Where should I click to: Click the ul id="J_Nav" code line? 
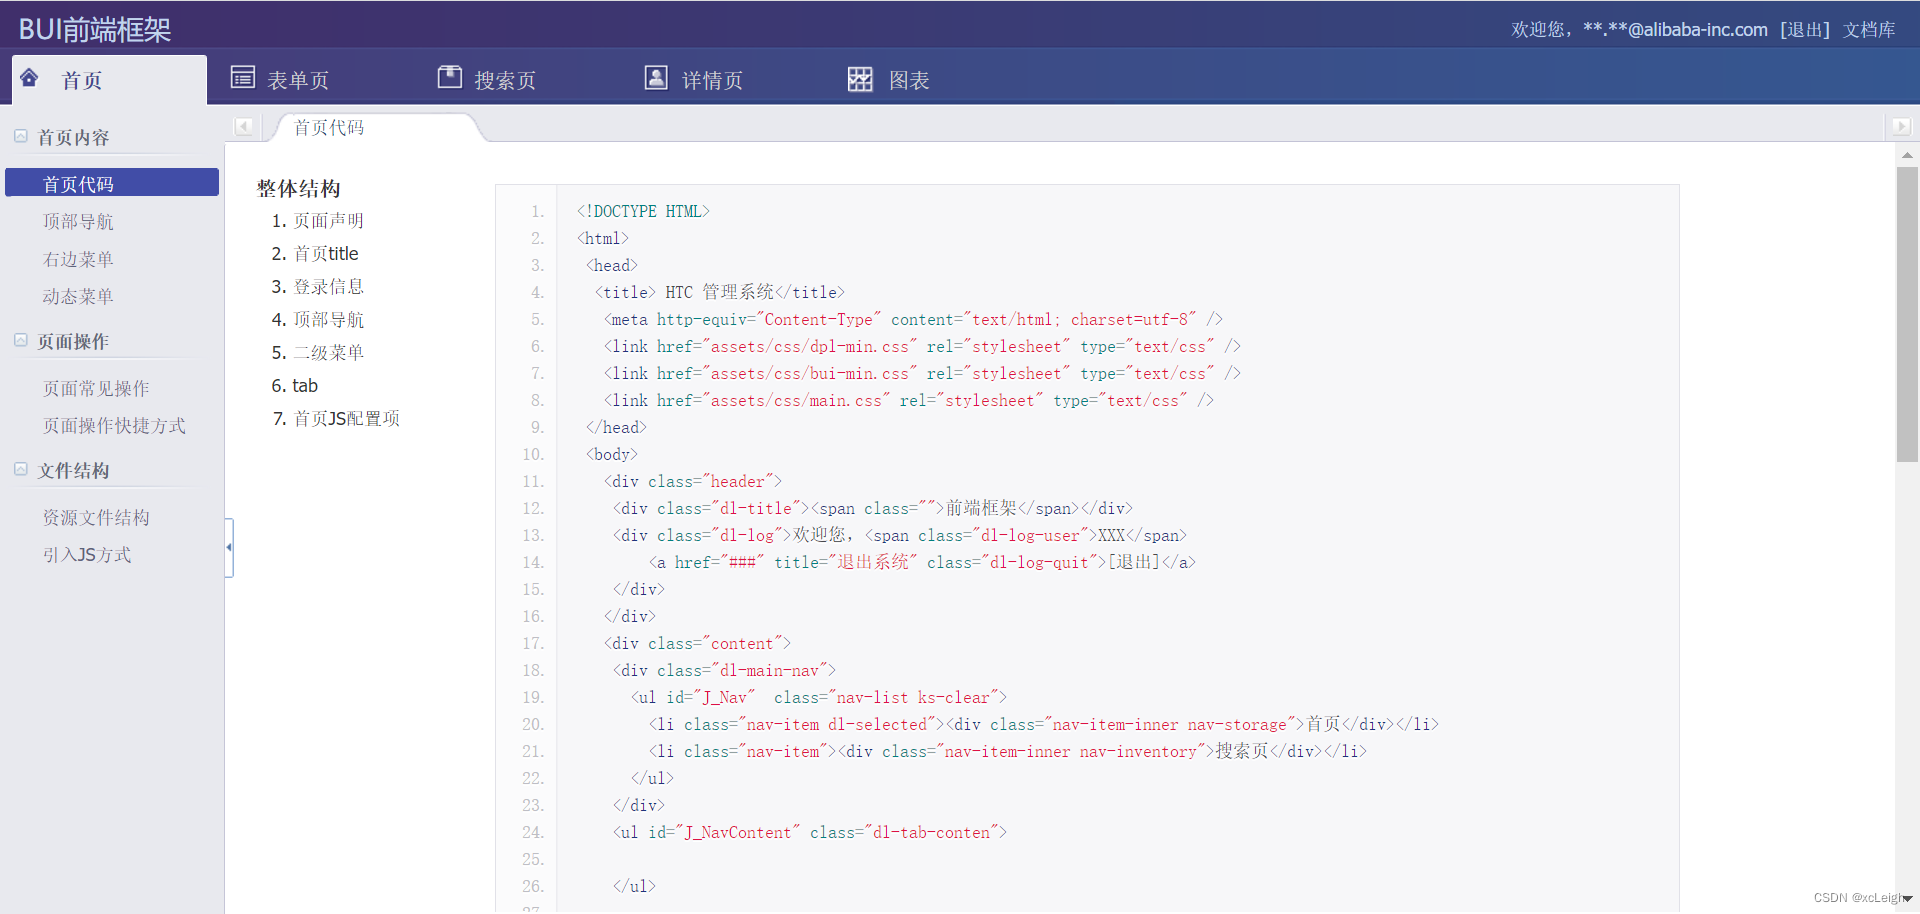[x=819, y=697]
